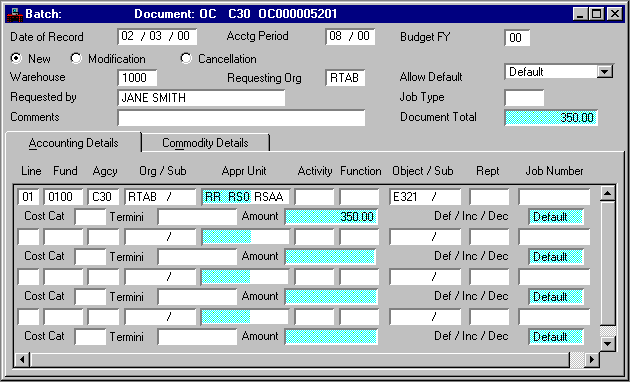
Task: Click the vertical scrollbar down arrow
Action: [x=608, y=343]
